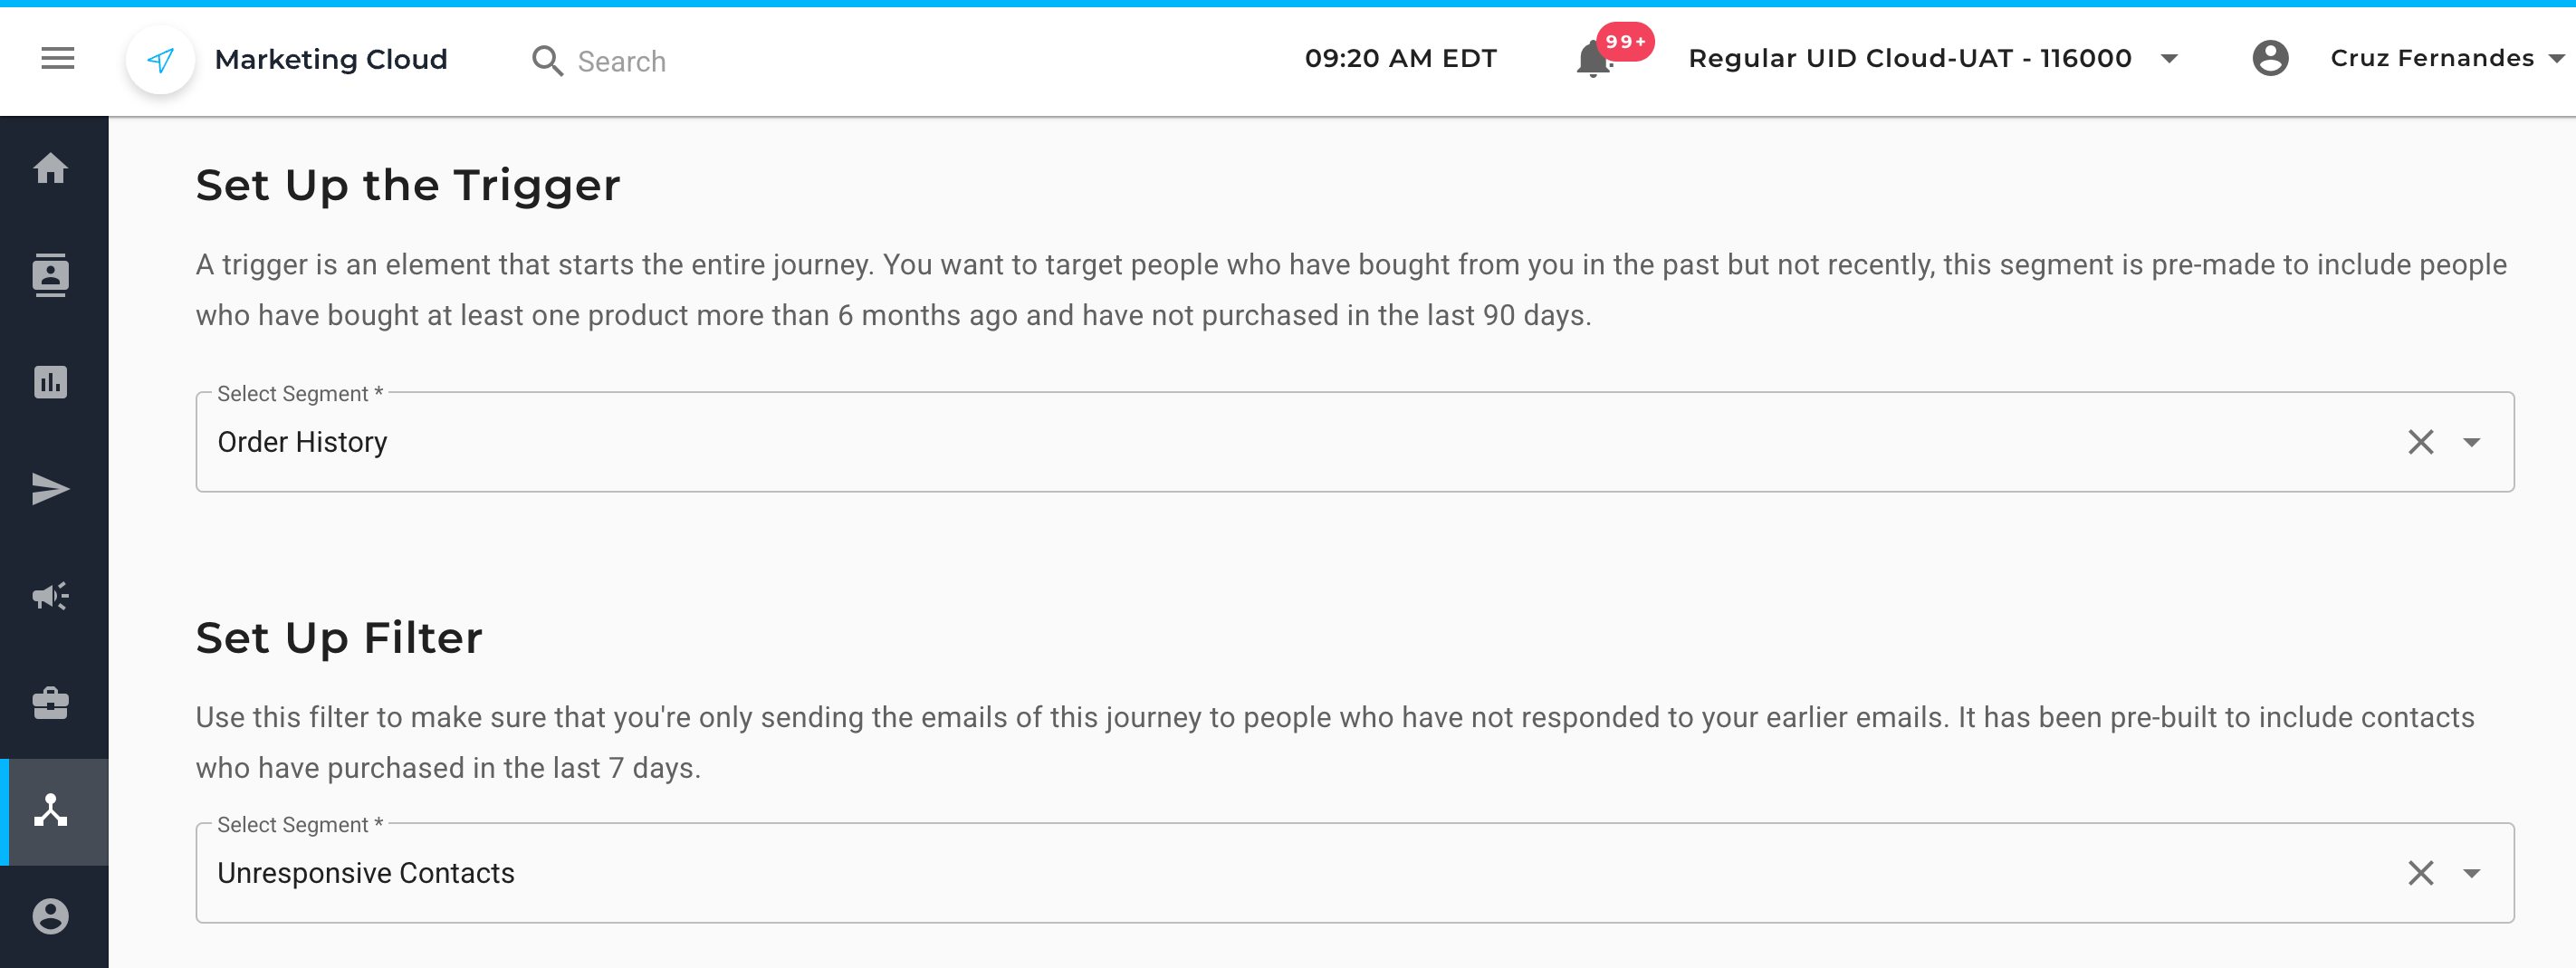Open the analytics bar chart sidebar icon
This screenshot has height=968, width=2576.
point(50,382)
